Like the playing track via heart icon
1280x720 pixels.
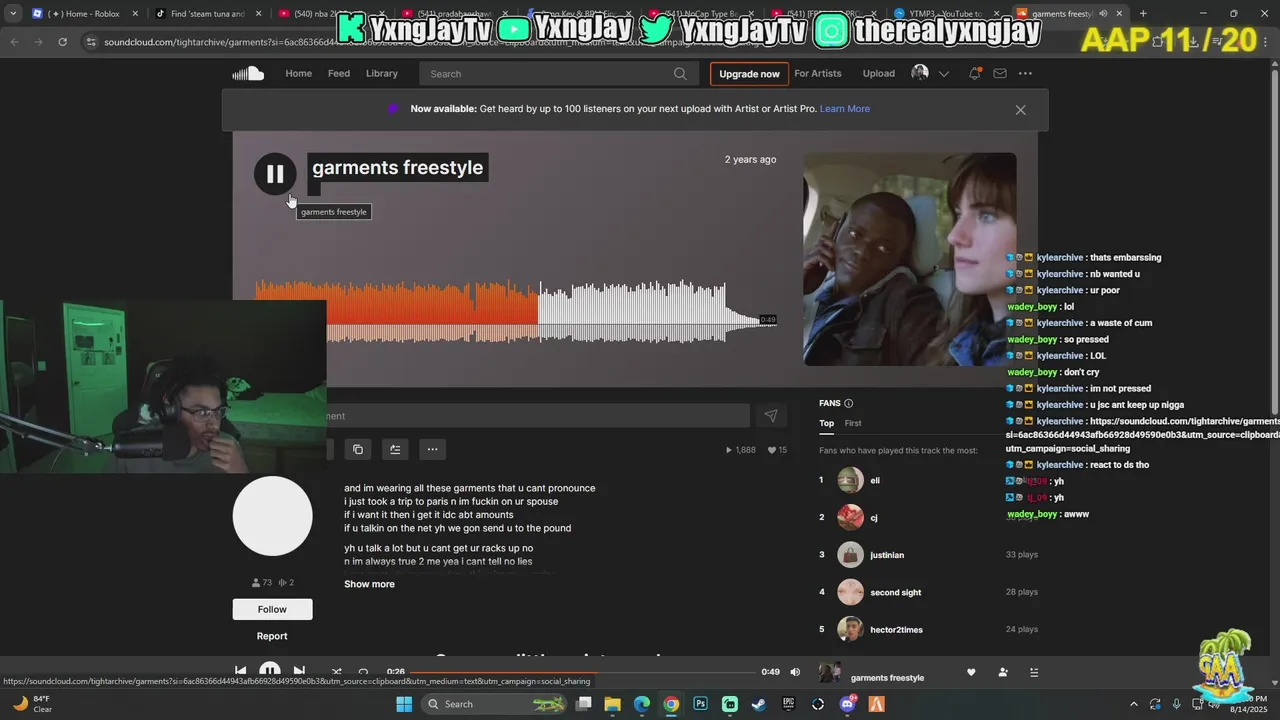click(971, 672)
